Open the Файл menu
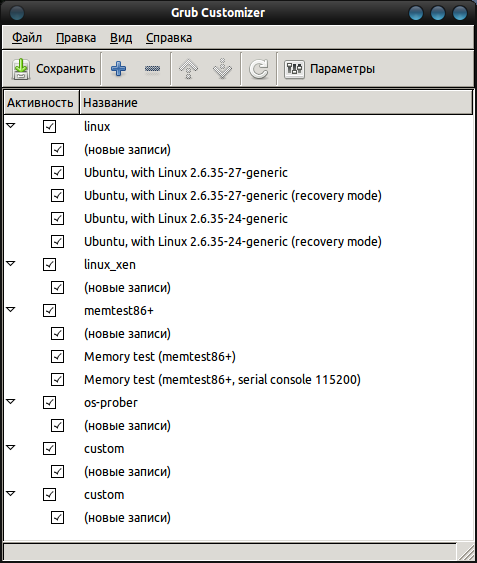Screen dimensions: 477x563 pos(27,38)
